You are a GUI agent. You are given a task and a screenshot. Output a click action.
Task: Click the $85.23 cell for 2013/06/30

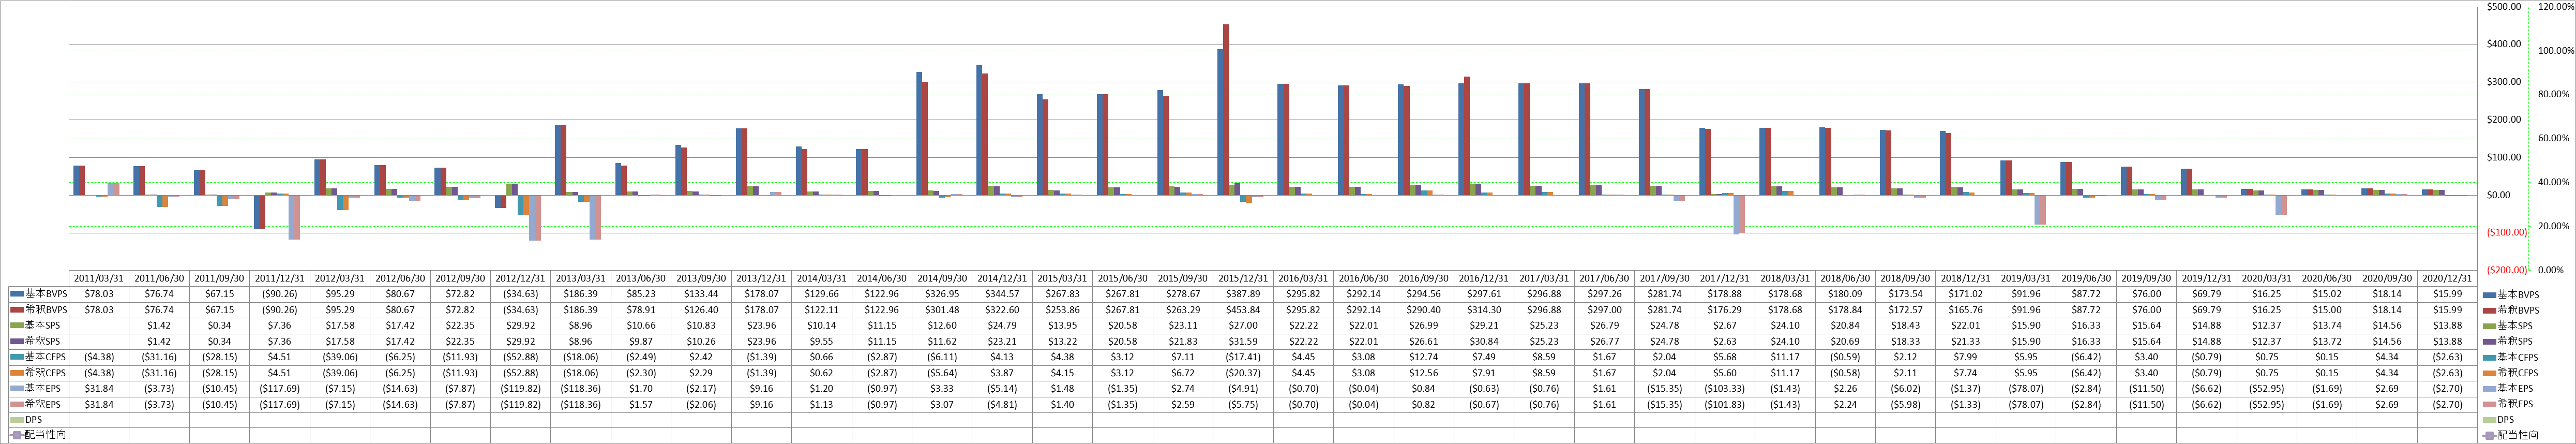(x=641, y=294)
